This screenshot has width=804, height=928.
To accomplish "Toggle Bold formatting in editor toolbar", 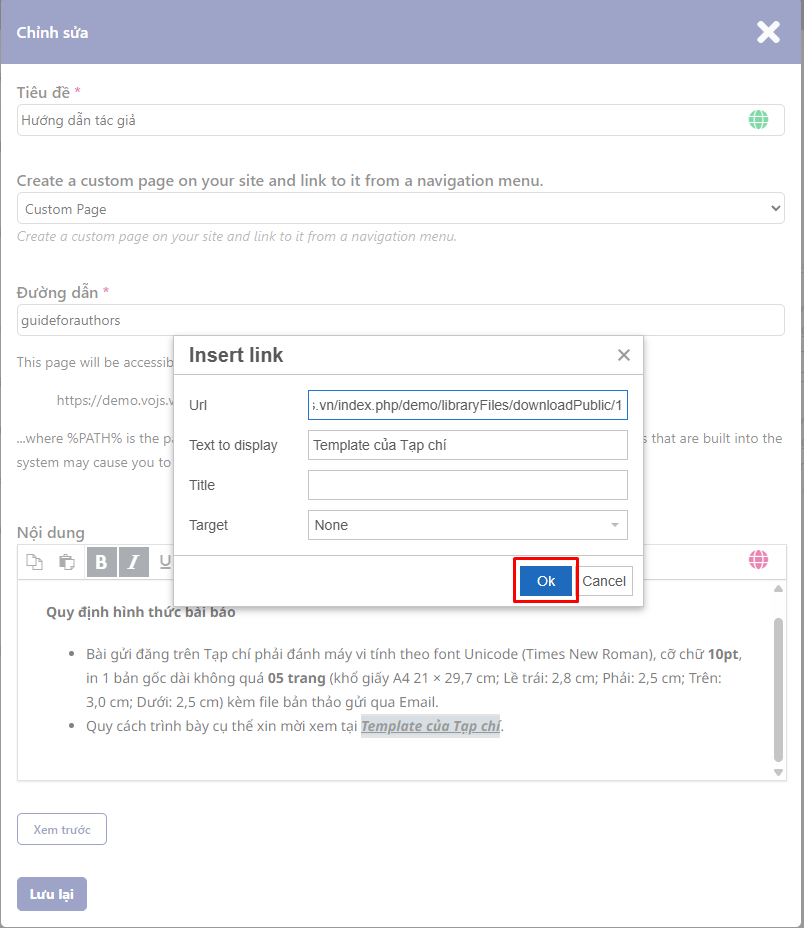I will (x=101, y=562).
